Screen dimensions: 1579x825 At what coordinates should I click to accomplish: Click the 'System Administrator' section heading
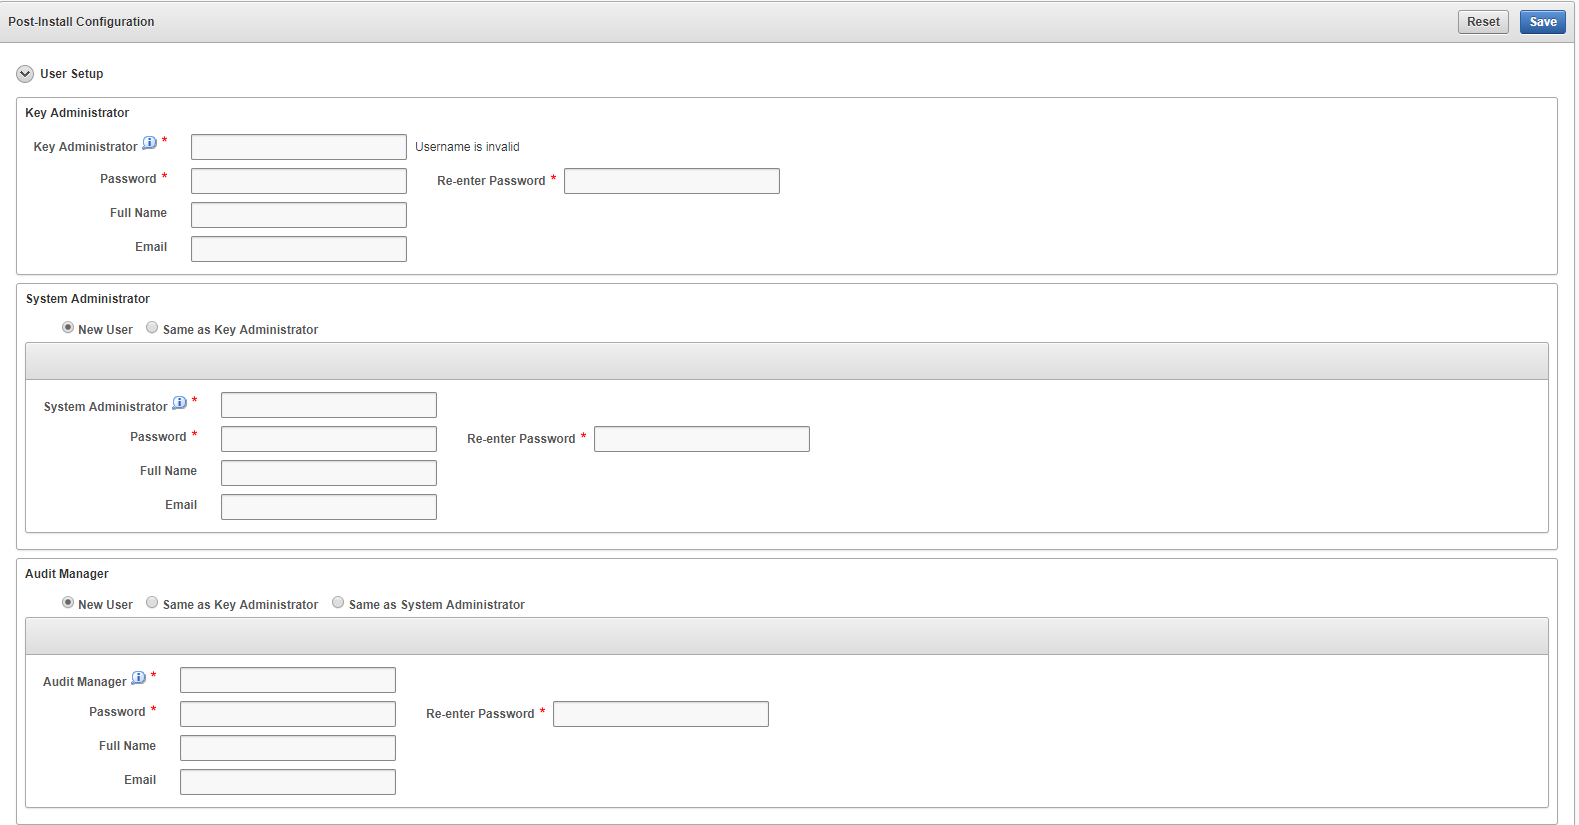coord(88,299)
